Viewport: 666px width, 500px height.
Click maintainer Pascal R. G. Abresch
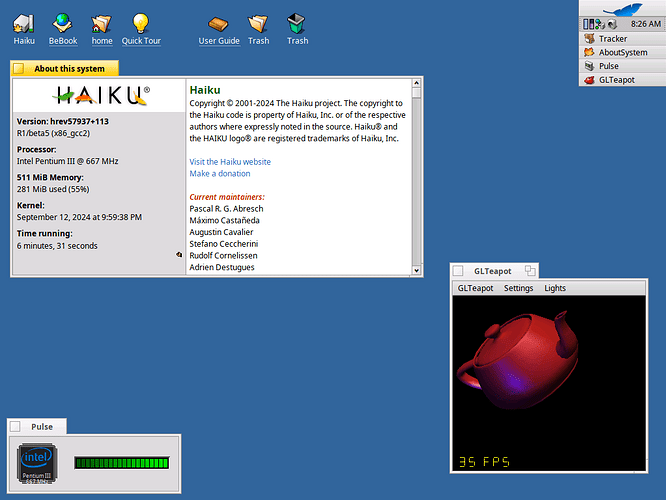(x=226, y=209)
